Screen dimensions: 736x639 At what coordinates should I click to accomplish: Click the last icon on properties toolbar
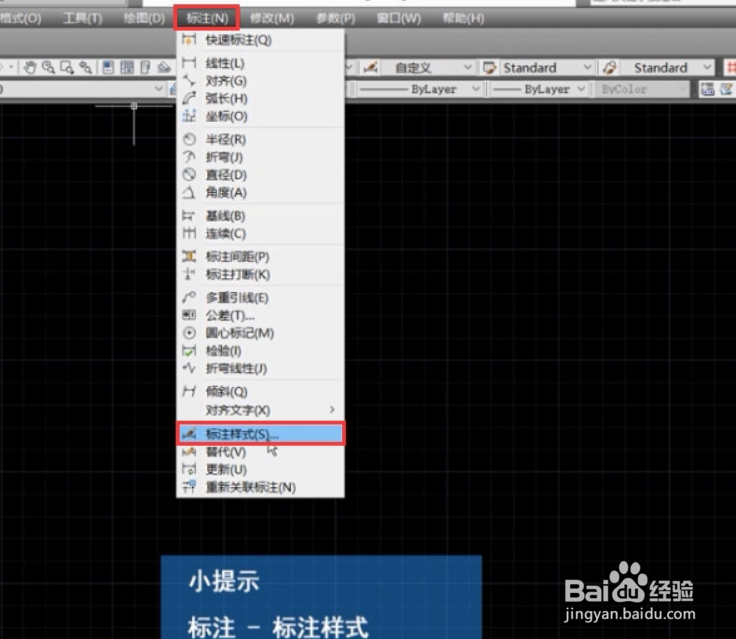(726, 89)
